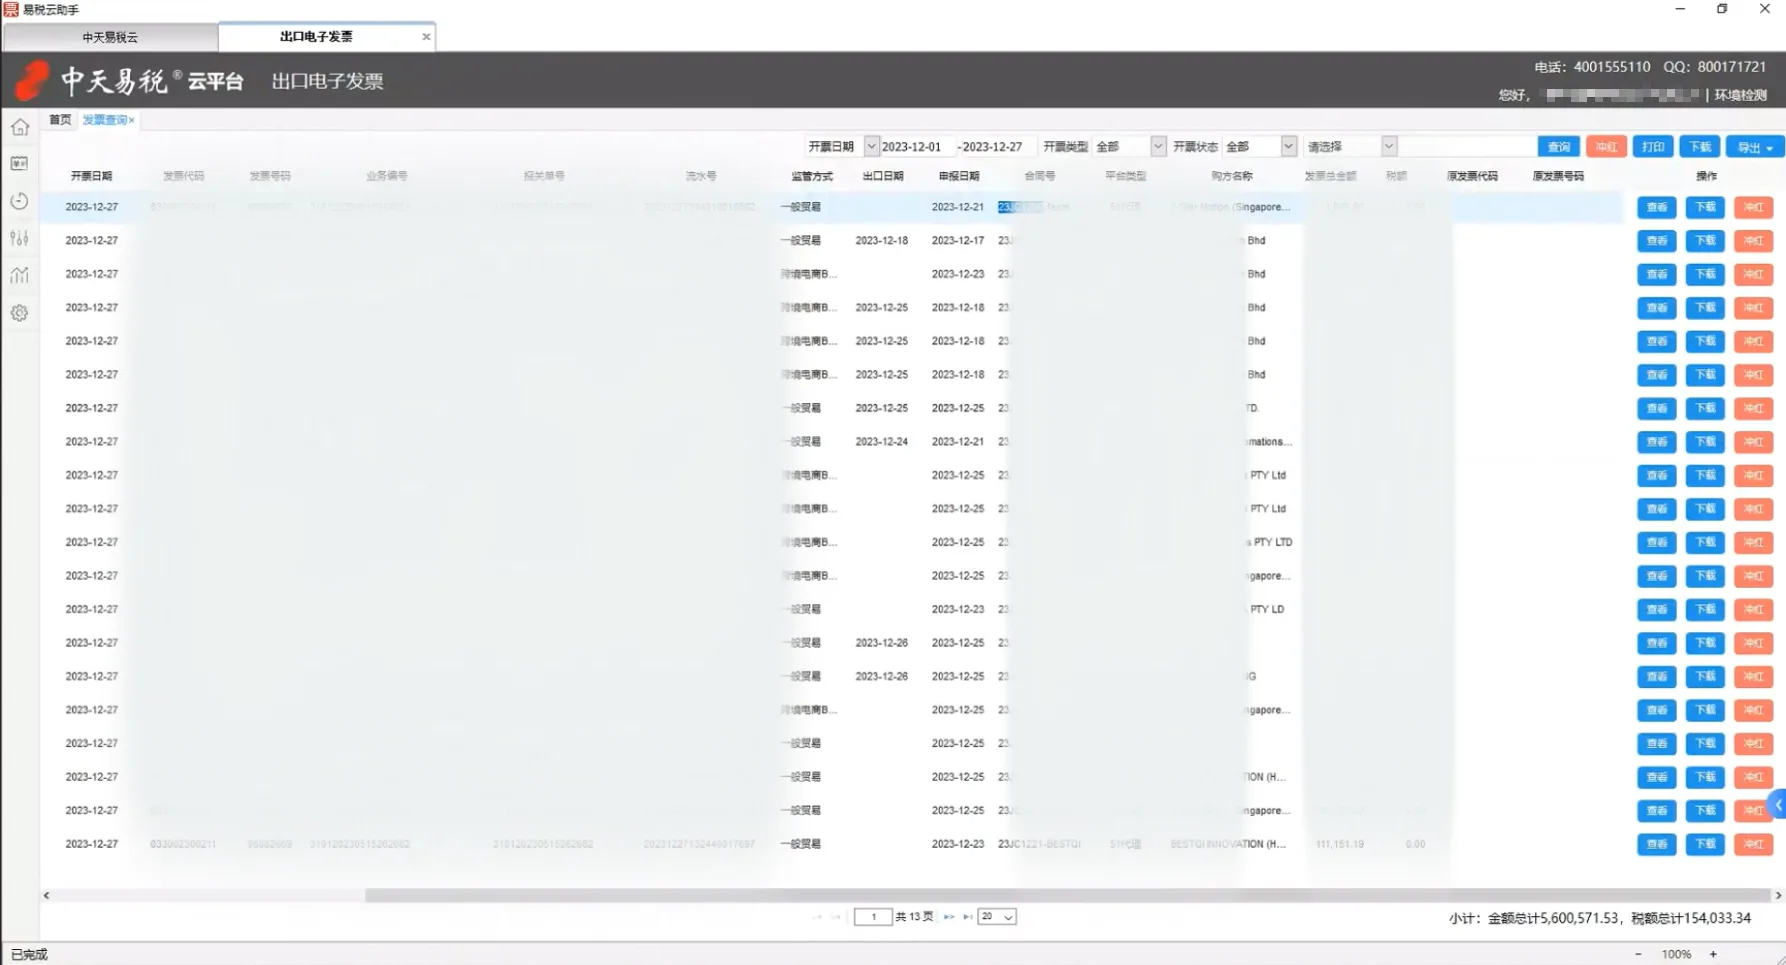This screenshot has height=965, width=1786.
Task: Open the statistics chart icon in sidebar
Action: click(20, 275)
